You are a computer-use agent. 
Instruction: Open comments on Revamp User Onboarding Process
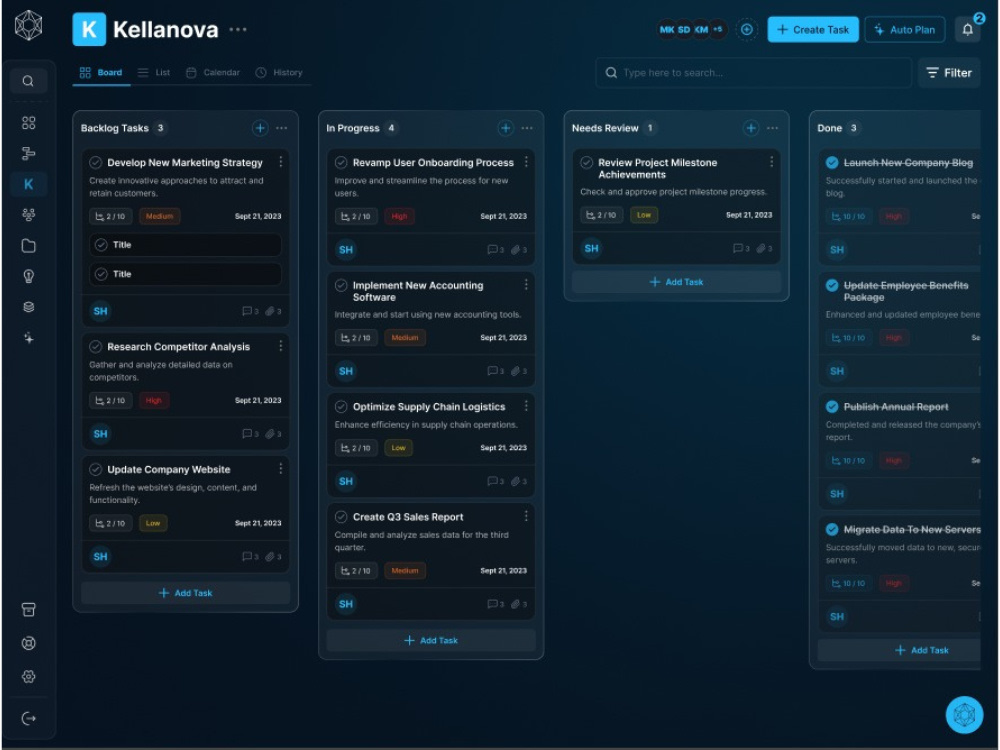tap(496, 249)
